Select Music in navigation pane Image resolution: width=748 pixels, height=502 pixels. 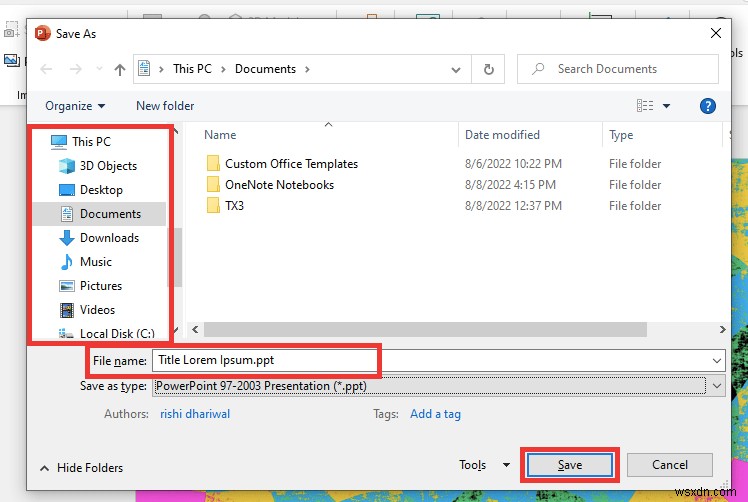point(95,261)
